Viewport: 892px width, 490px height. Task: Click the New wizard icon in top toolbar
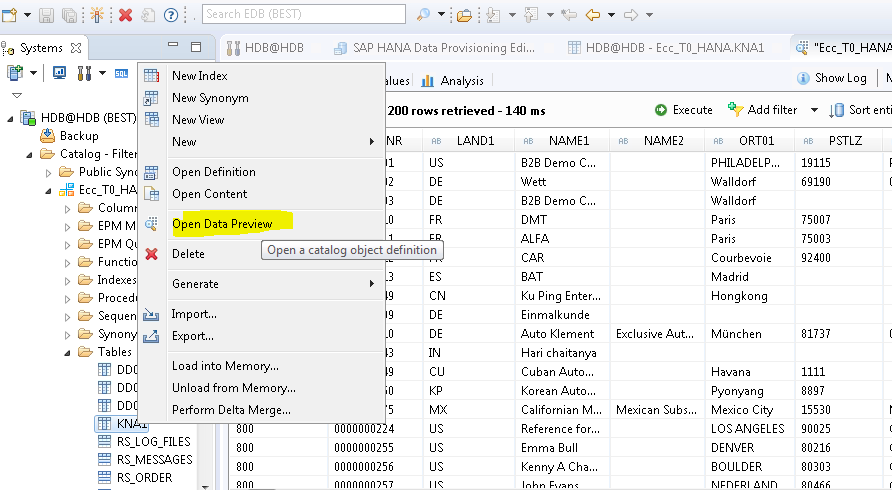tap(10, 15)
